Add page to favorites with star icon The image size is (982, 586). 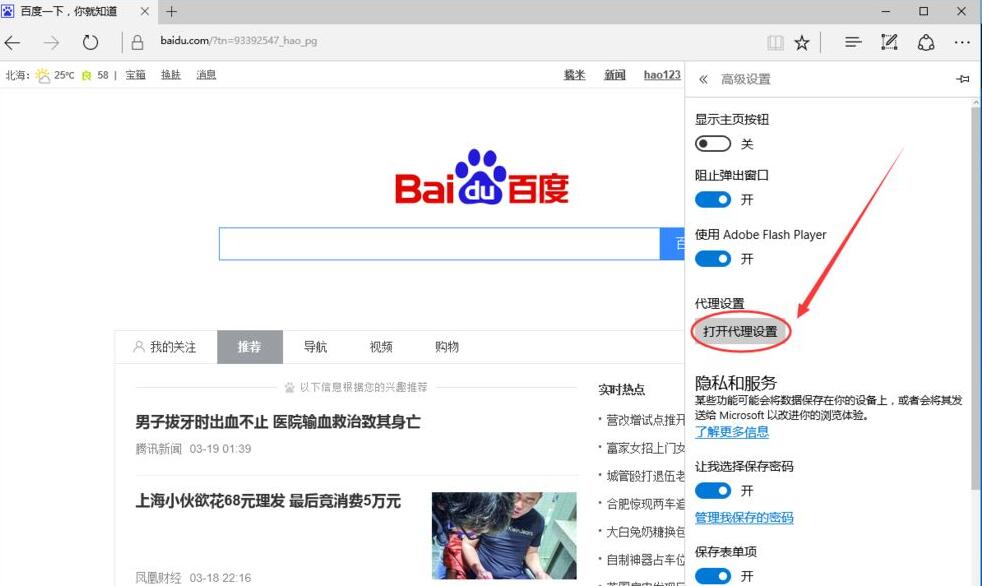click(801, 42)
